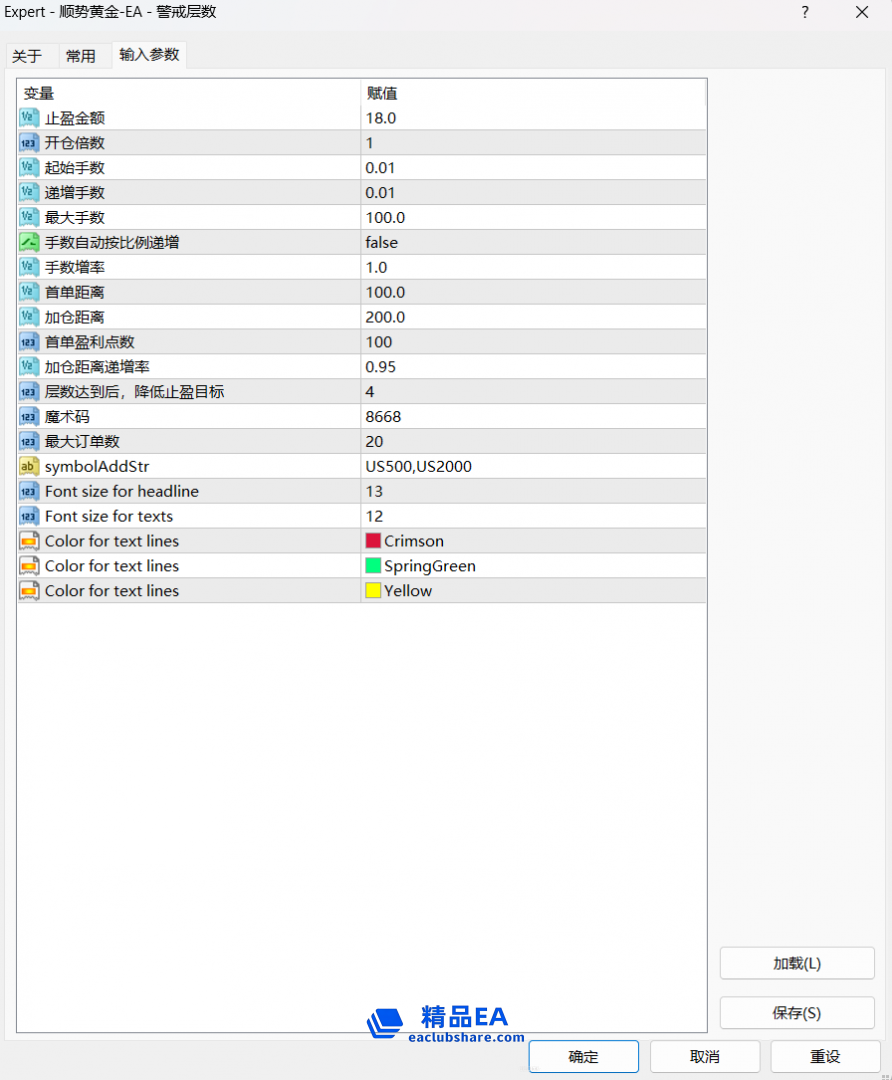Select the 'ab' string icon next to symbolAddStr

27,466
